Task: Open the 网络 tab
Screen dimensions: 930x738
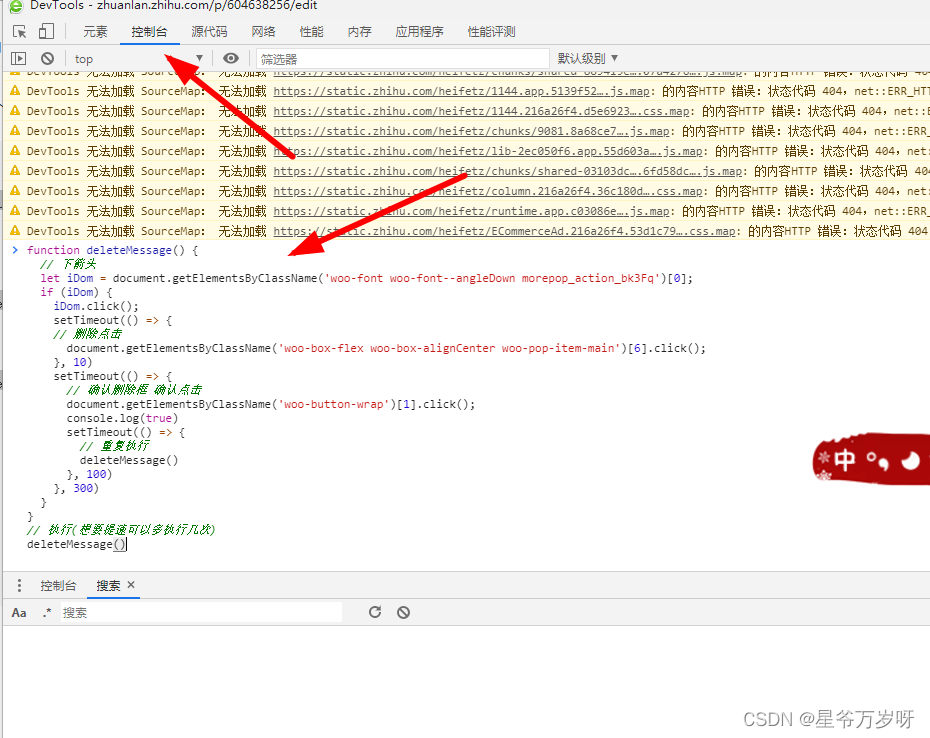Action: pyautogui.click(x=263, y=31)
